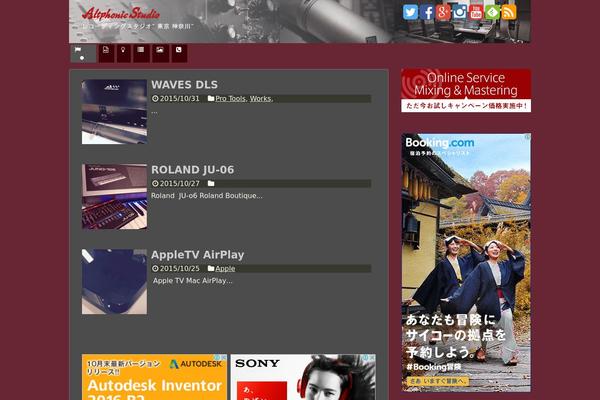This screenshot has width=600, height=400.
Task: Select the phone contact navigation tab
Action: 179,53
